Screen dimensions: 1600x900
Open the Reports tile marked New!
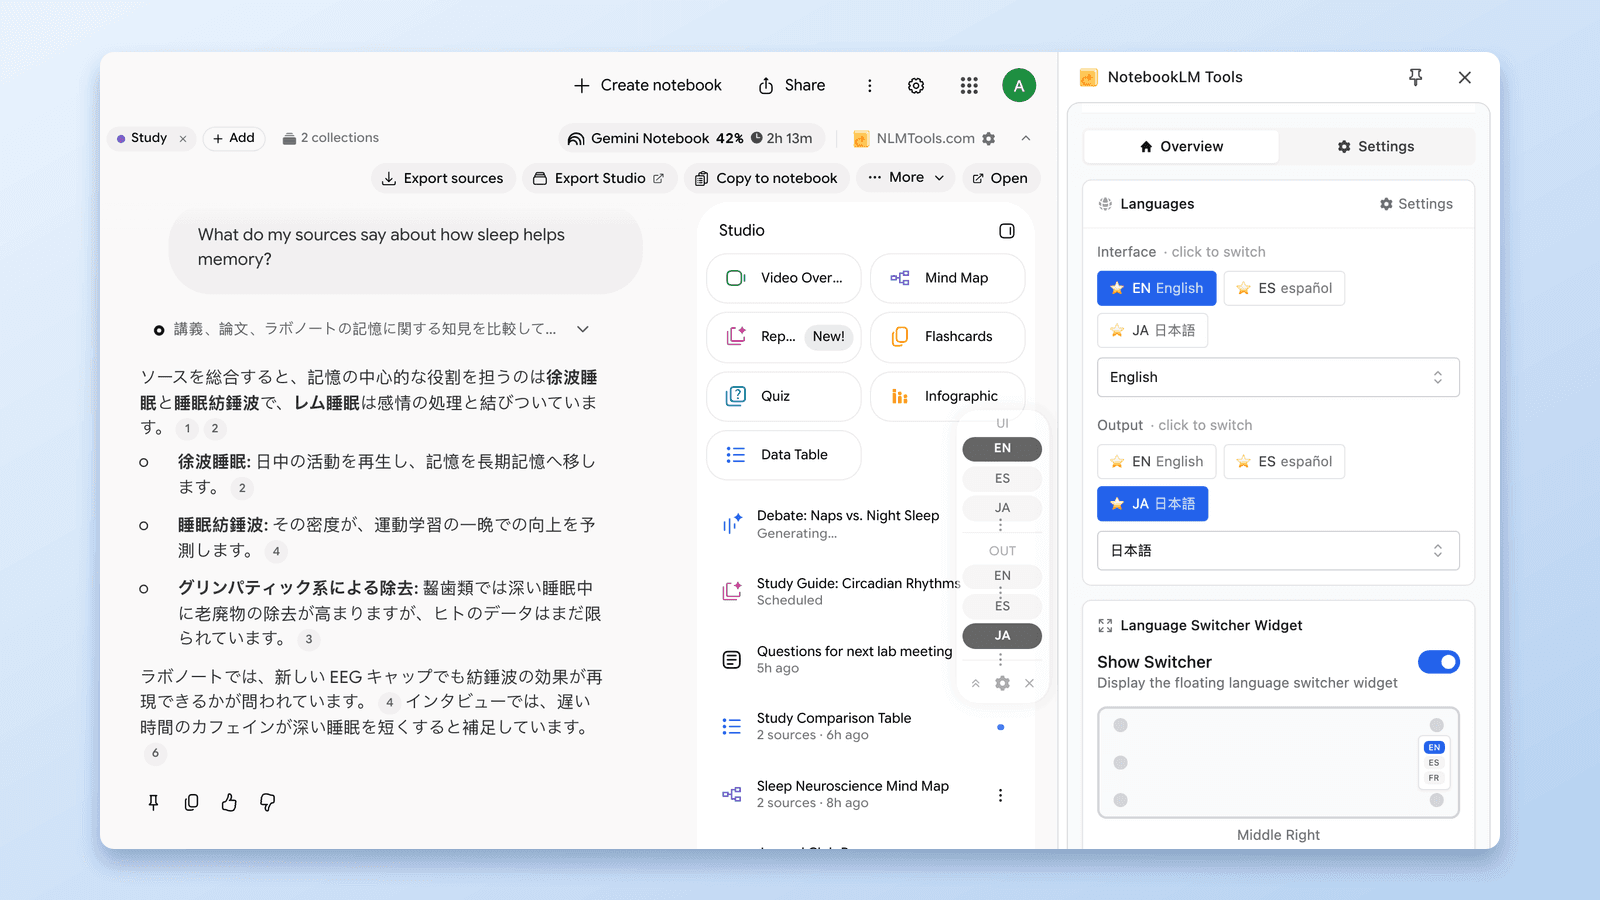pos(784,337)
